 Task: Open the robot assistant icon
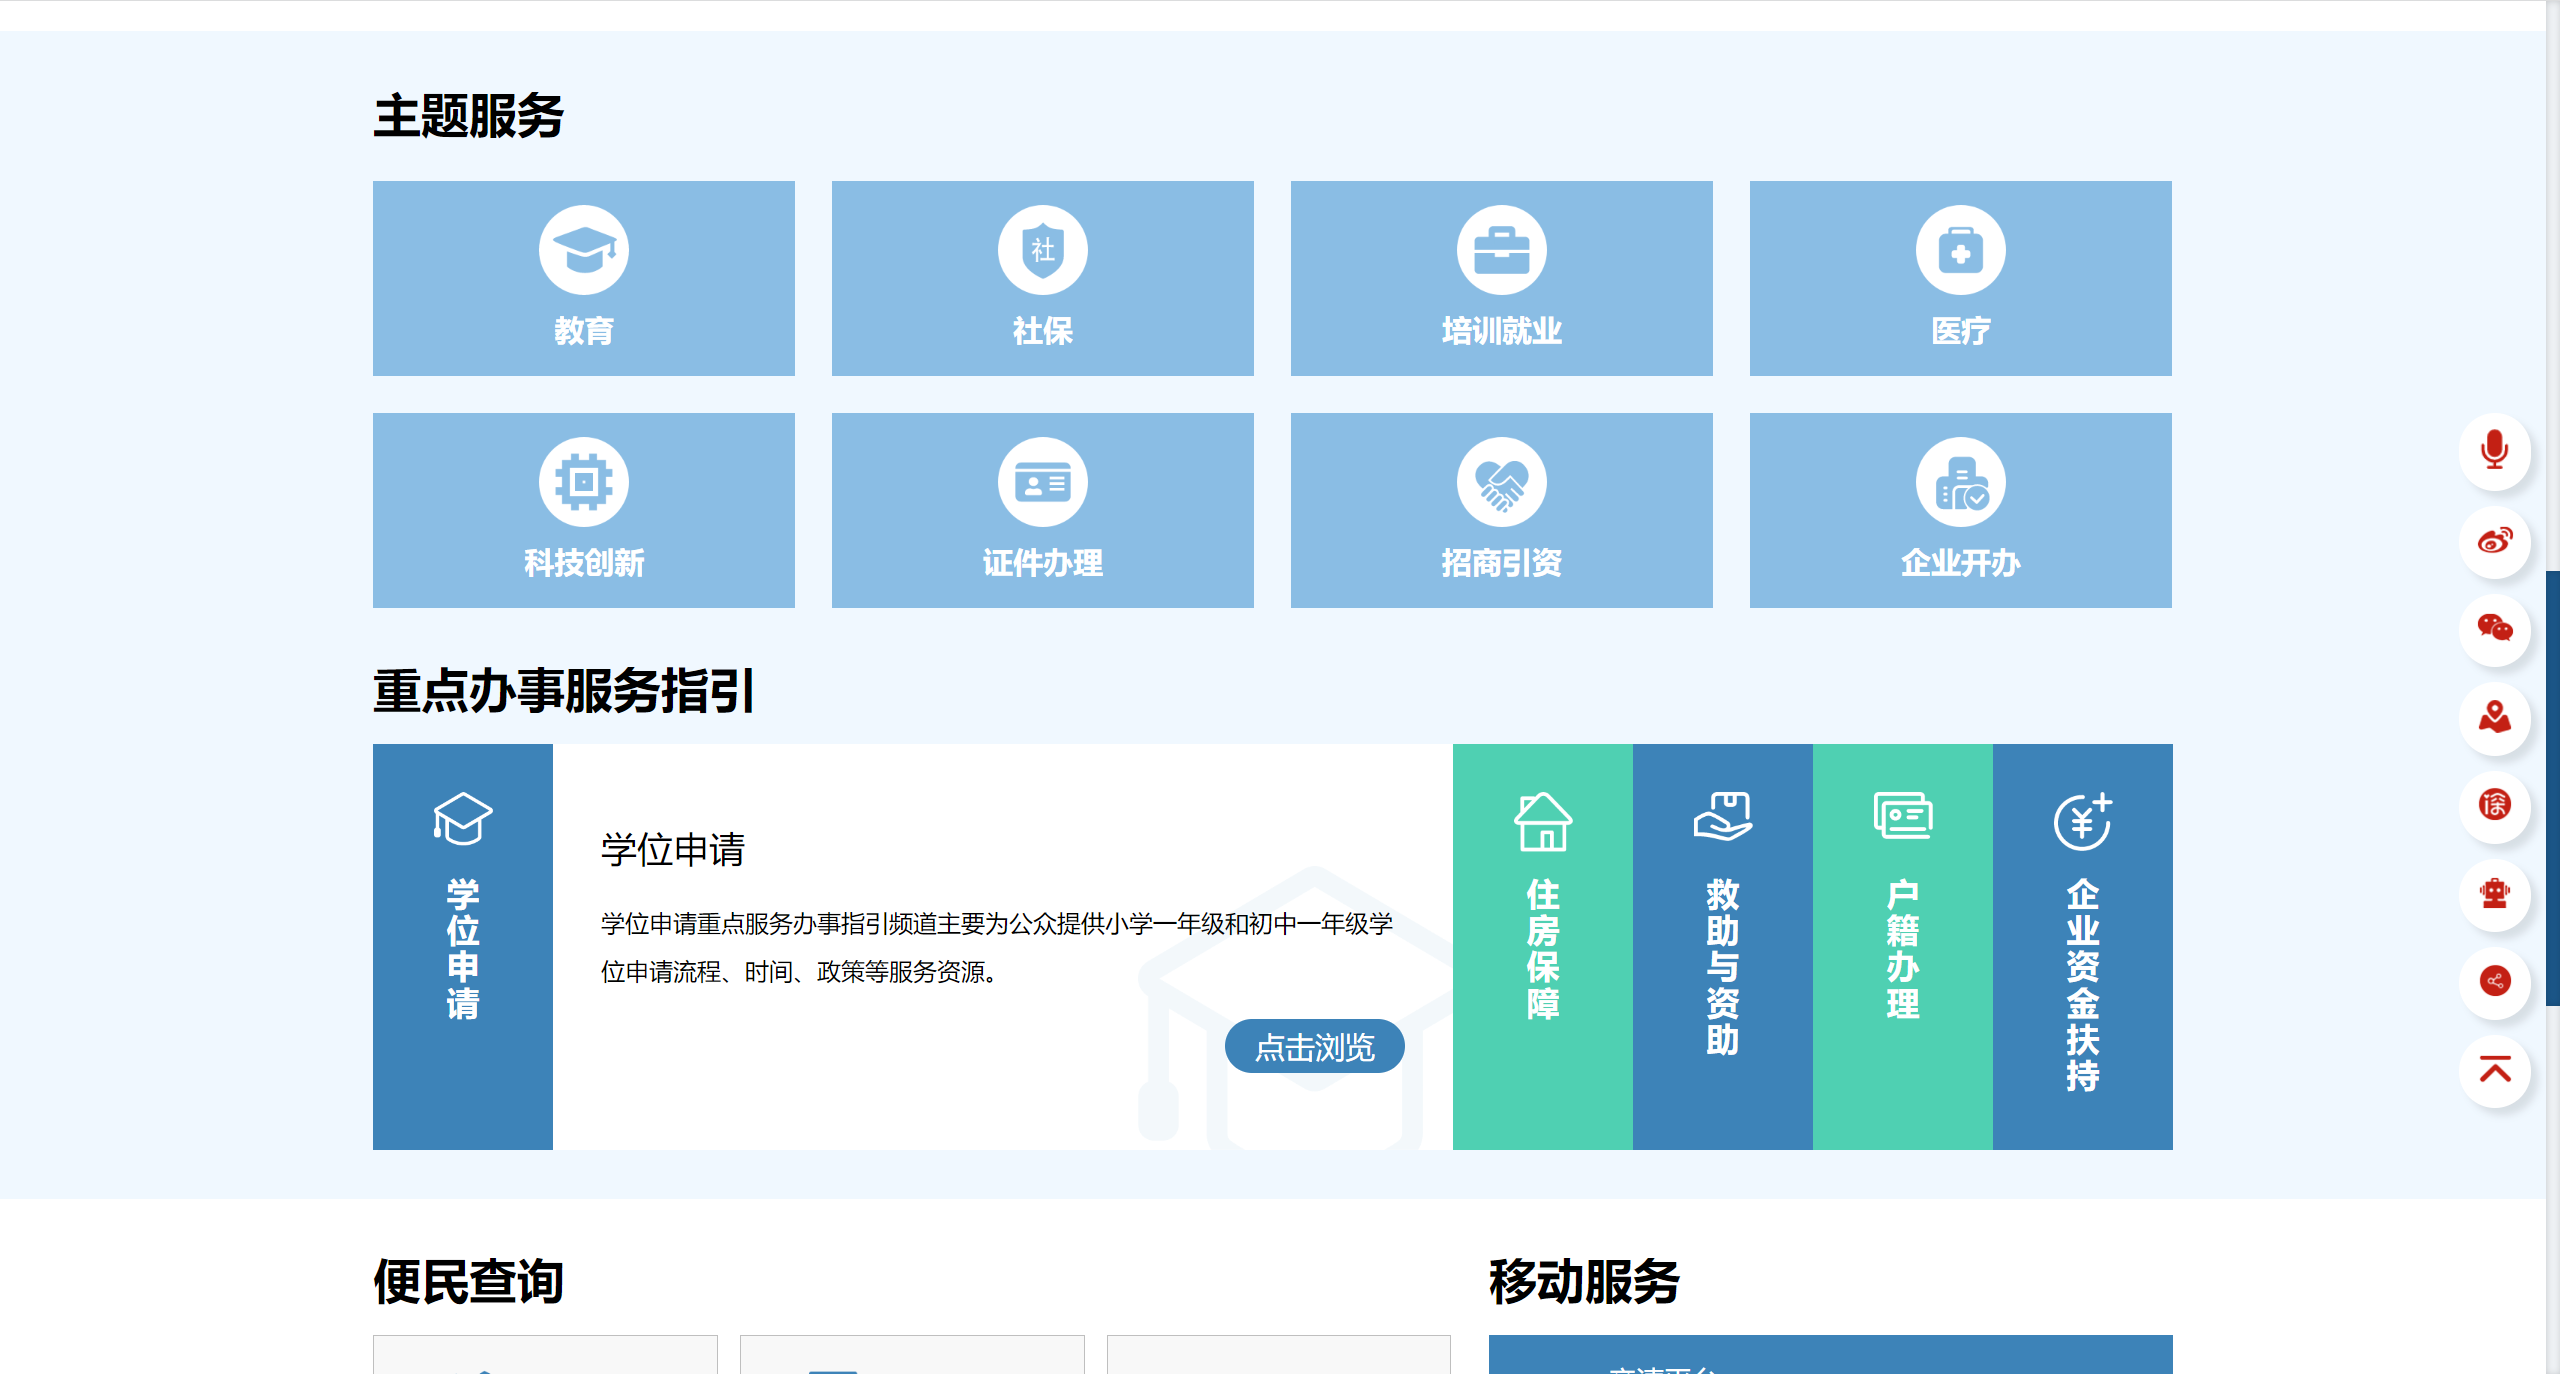pos(2494,893)
